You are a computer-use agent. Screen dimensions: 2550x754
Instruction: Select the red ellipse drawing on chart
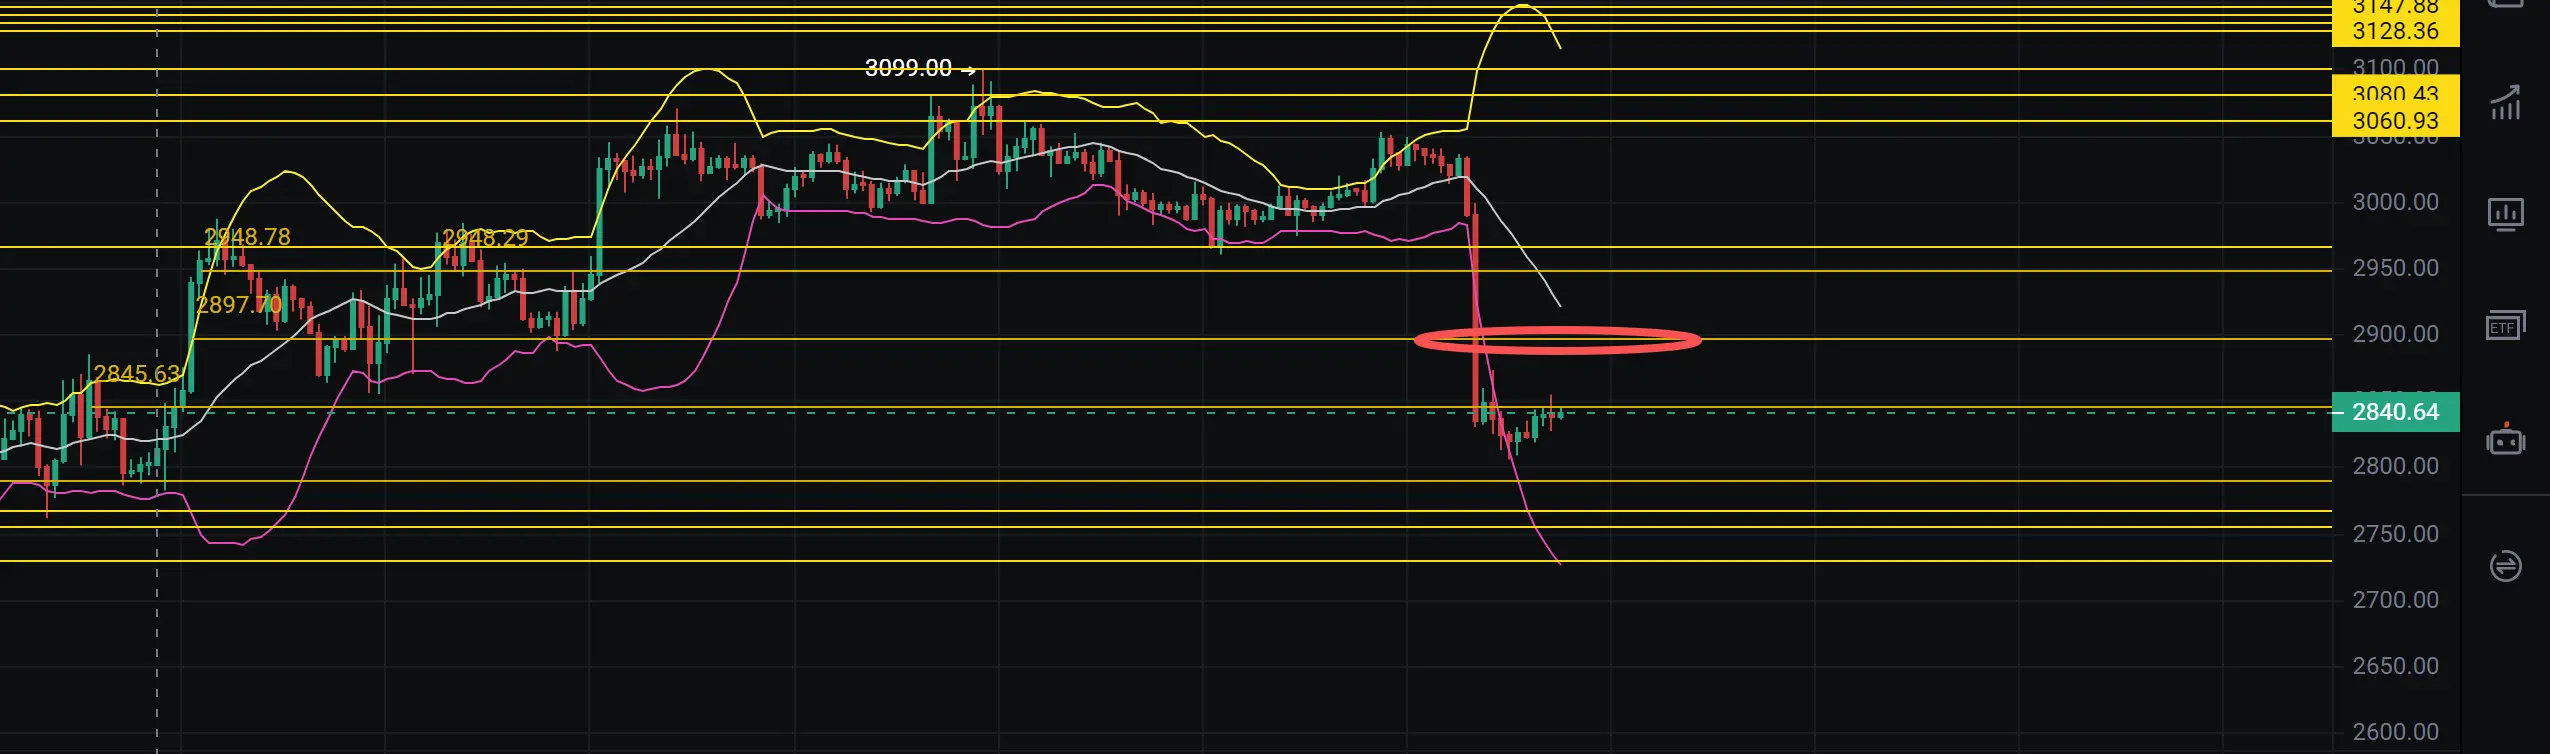(1557, 340)
